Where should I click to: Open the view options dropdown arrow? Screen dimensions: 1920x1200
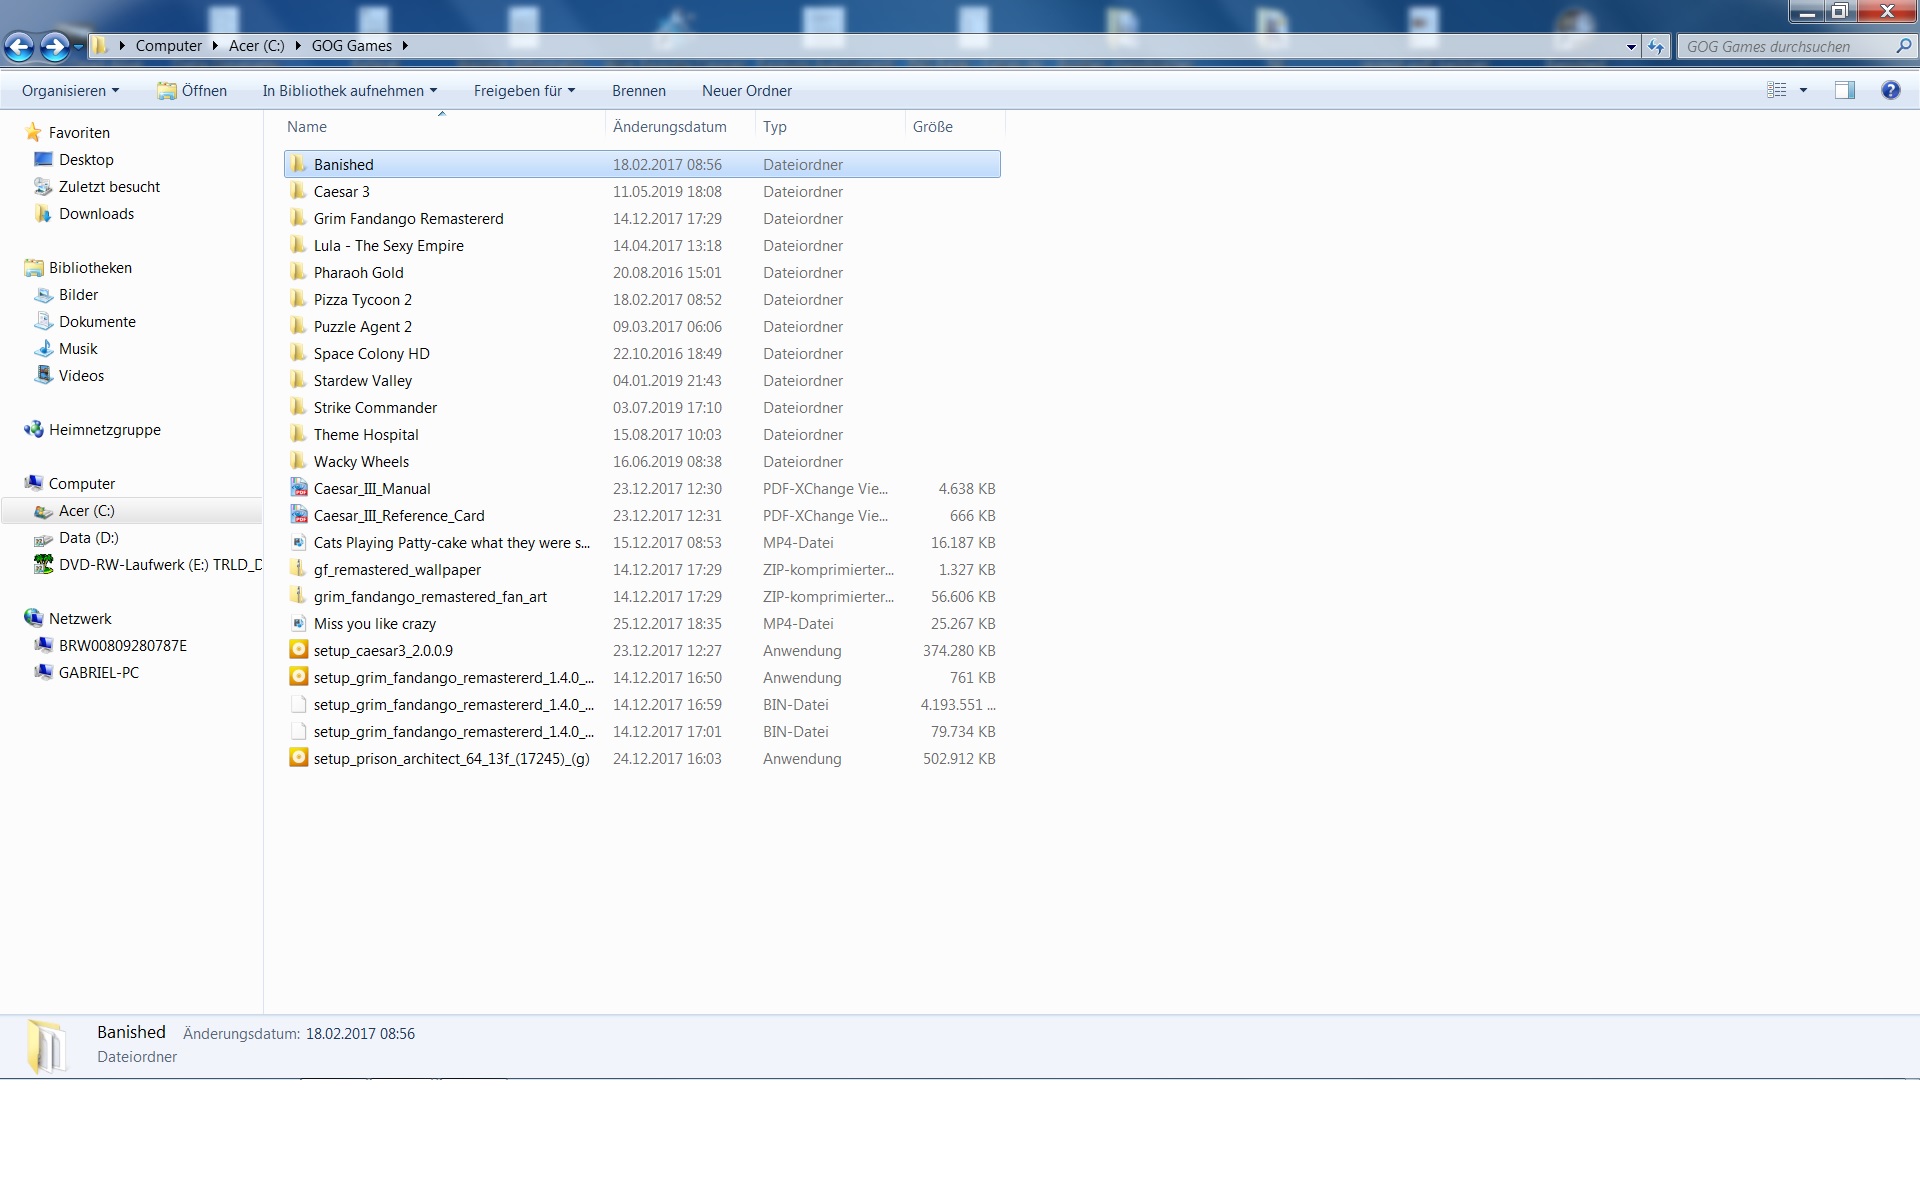pyautogui.click(x=1803, y=90)
